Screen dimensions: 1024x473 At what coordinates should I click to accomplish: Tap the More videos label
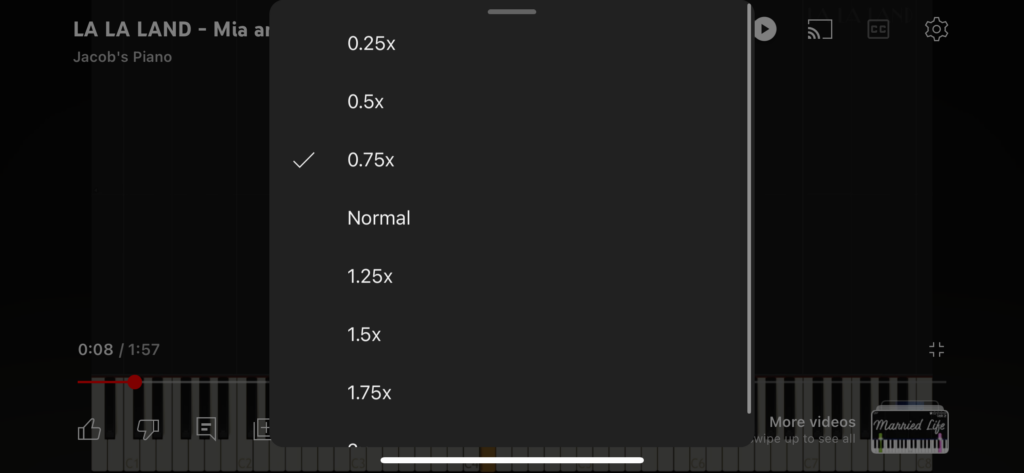(x=812, y=421)
